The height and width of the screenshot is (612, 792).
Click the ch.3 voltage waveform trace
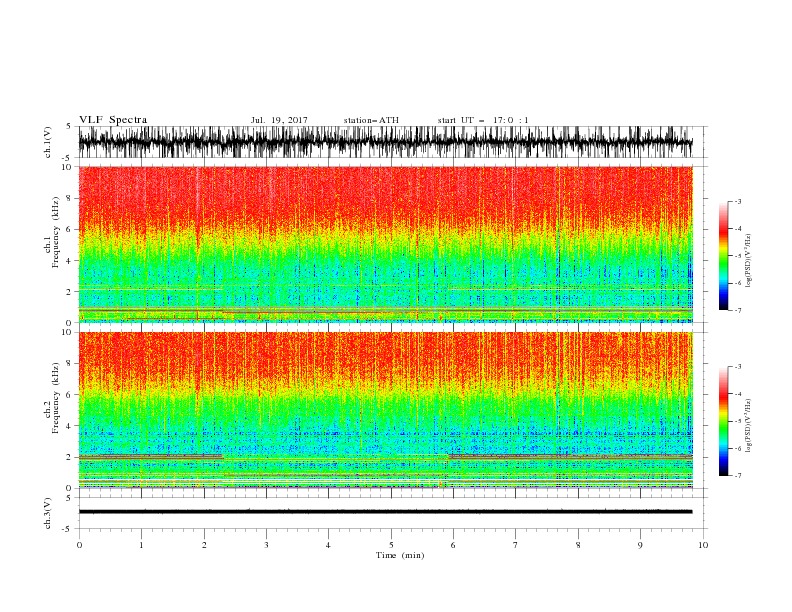coord(385,512)
